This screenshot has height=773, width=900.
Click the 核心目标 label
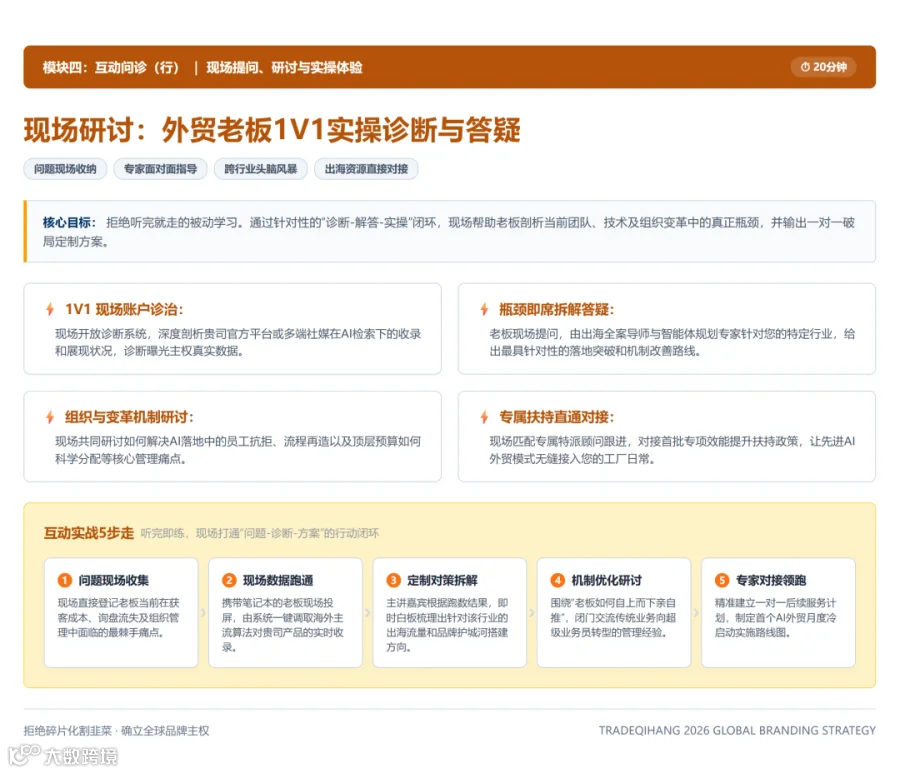(69, 223)
